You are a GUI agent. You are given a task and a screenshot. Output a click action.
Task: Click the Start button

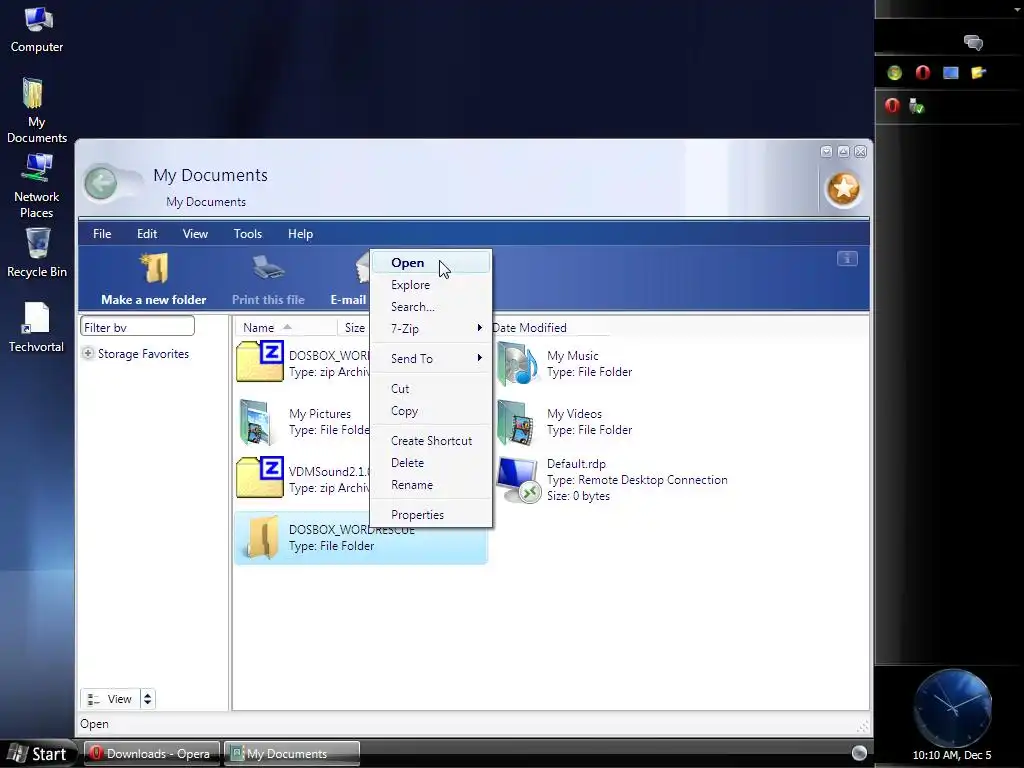click(38, 754)
